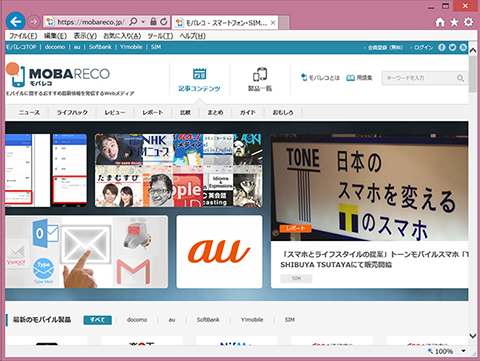Open the 用語集 glossary link
Viewport: 480px width, 361px height.
359,78
